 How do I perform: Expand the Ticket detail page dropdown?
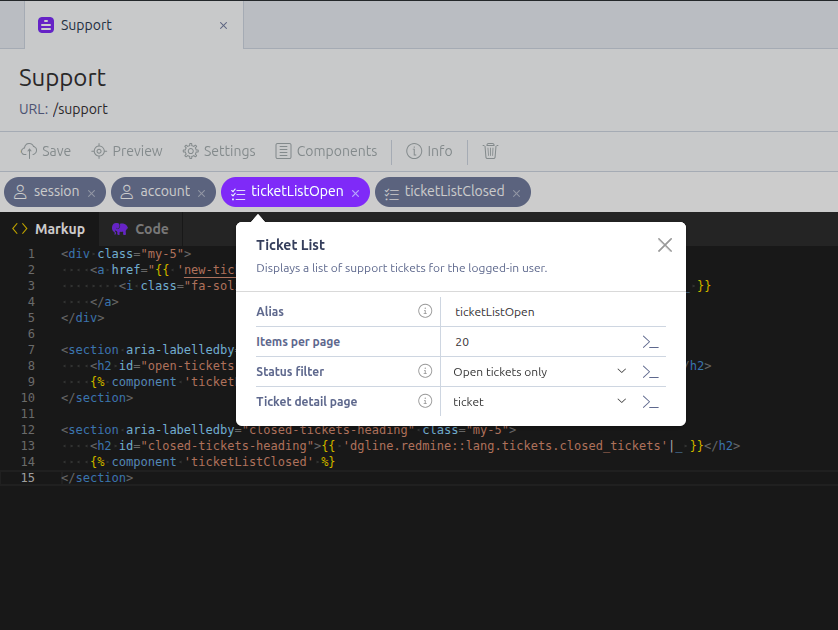point(621,402)
